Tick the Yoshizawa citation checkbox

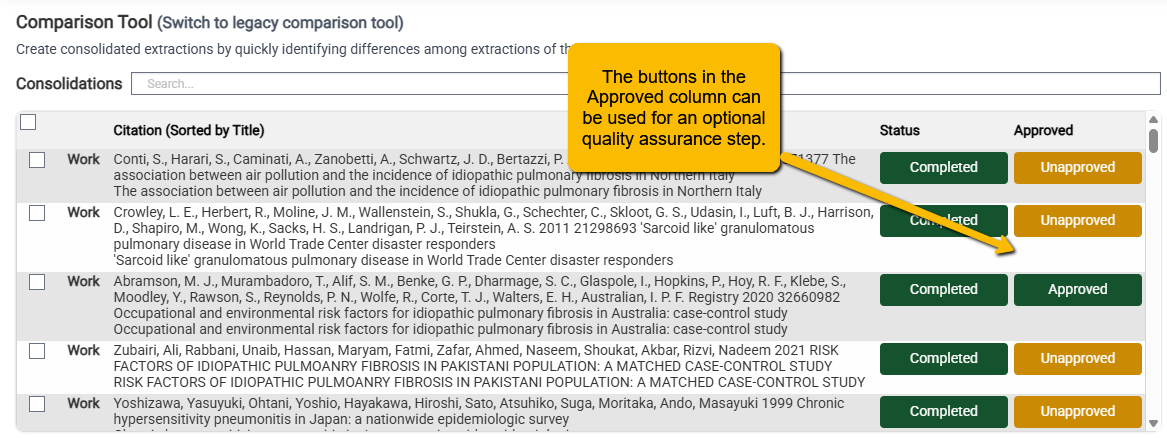coord(37,405)
